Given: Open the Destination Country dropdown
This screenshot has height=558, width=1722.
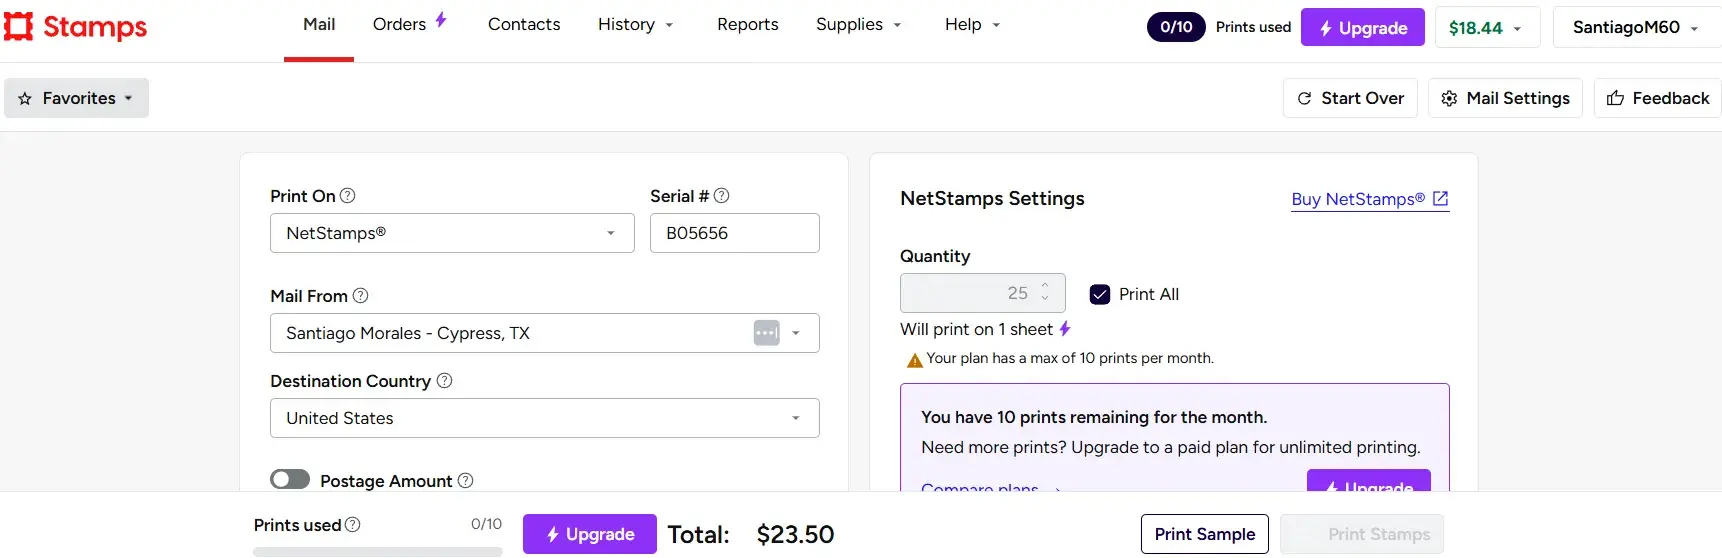Looking at the screenshot, I should point(544,418).
